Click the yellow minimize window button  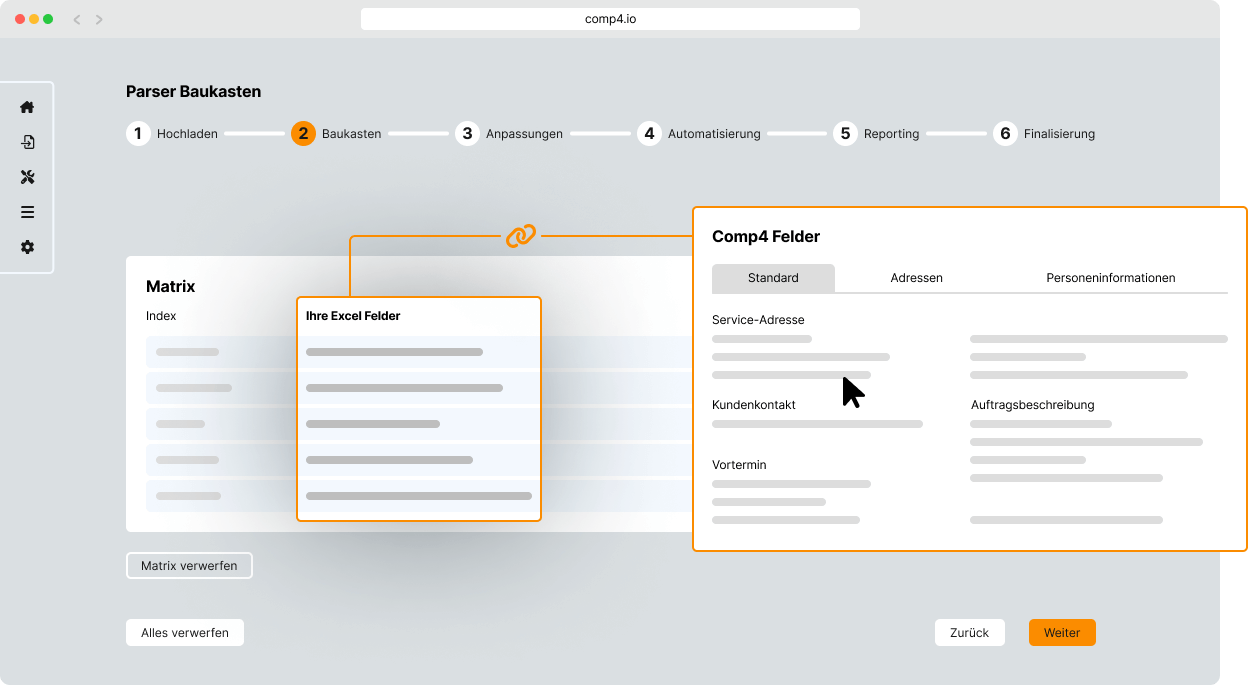tap(34, 19)
